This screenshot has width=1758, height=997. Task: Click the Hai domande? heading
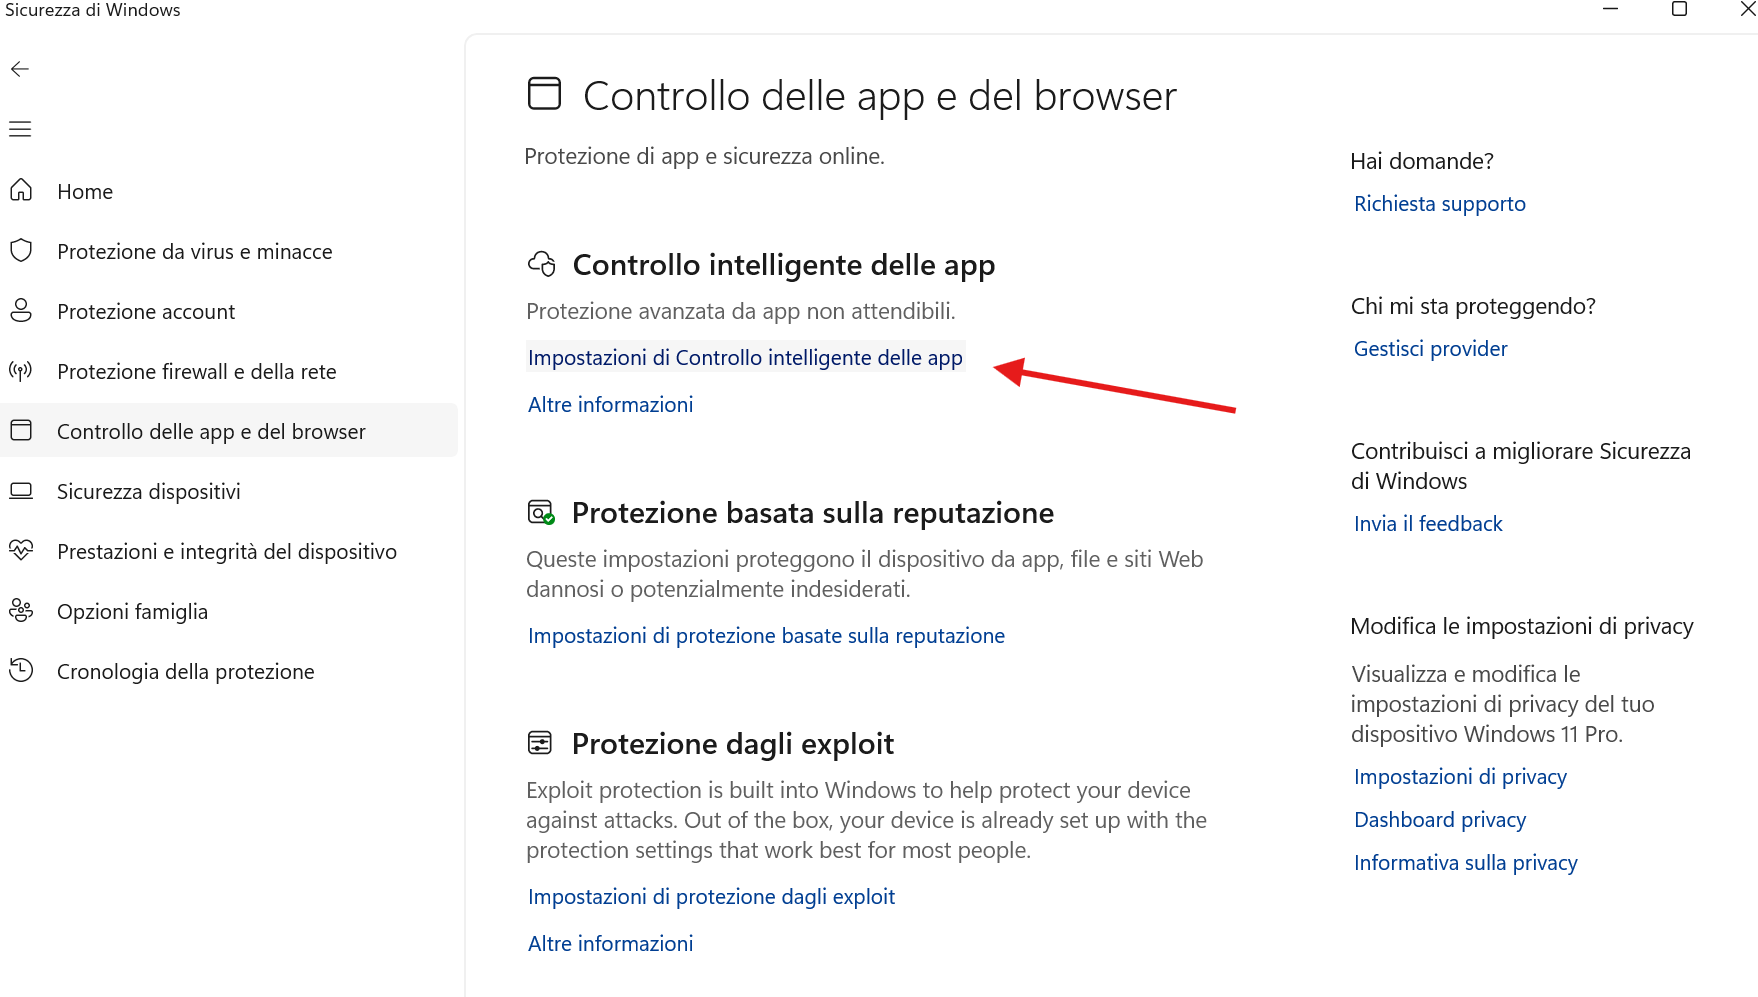click(x=1422, y=161)
